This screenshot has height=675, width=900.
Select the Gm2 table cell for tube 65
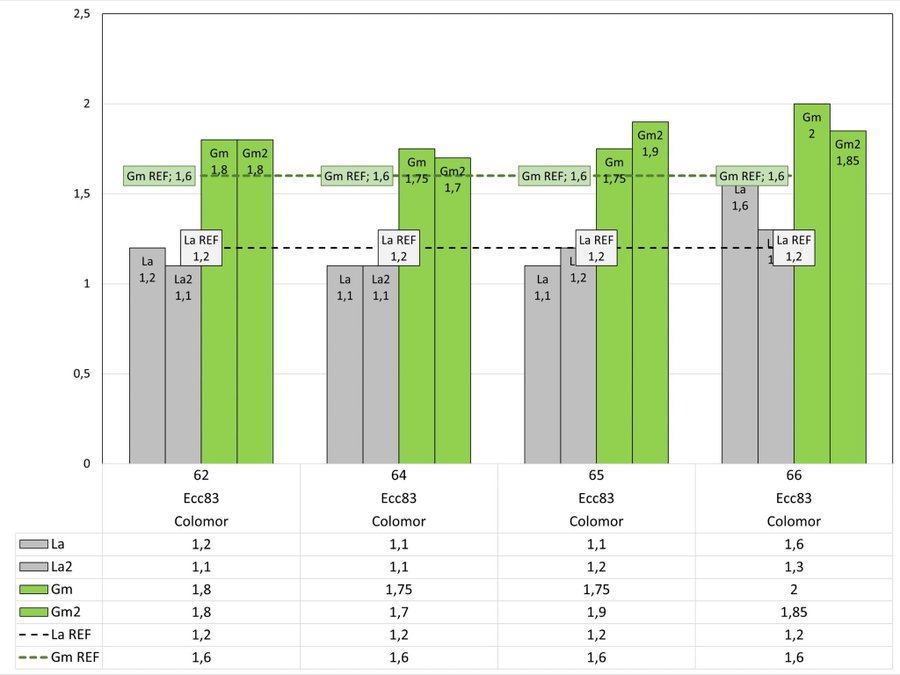coord(596,612)
